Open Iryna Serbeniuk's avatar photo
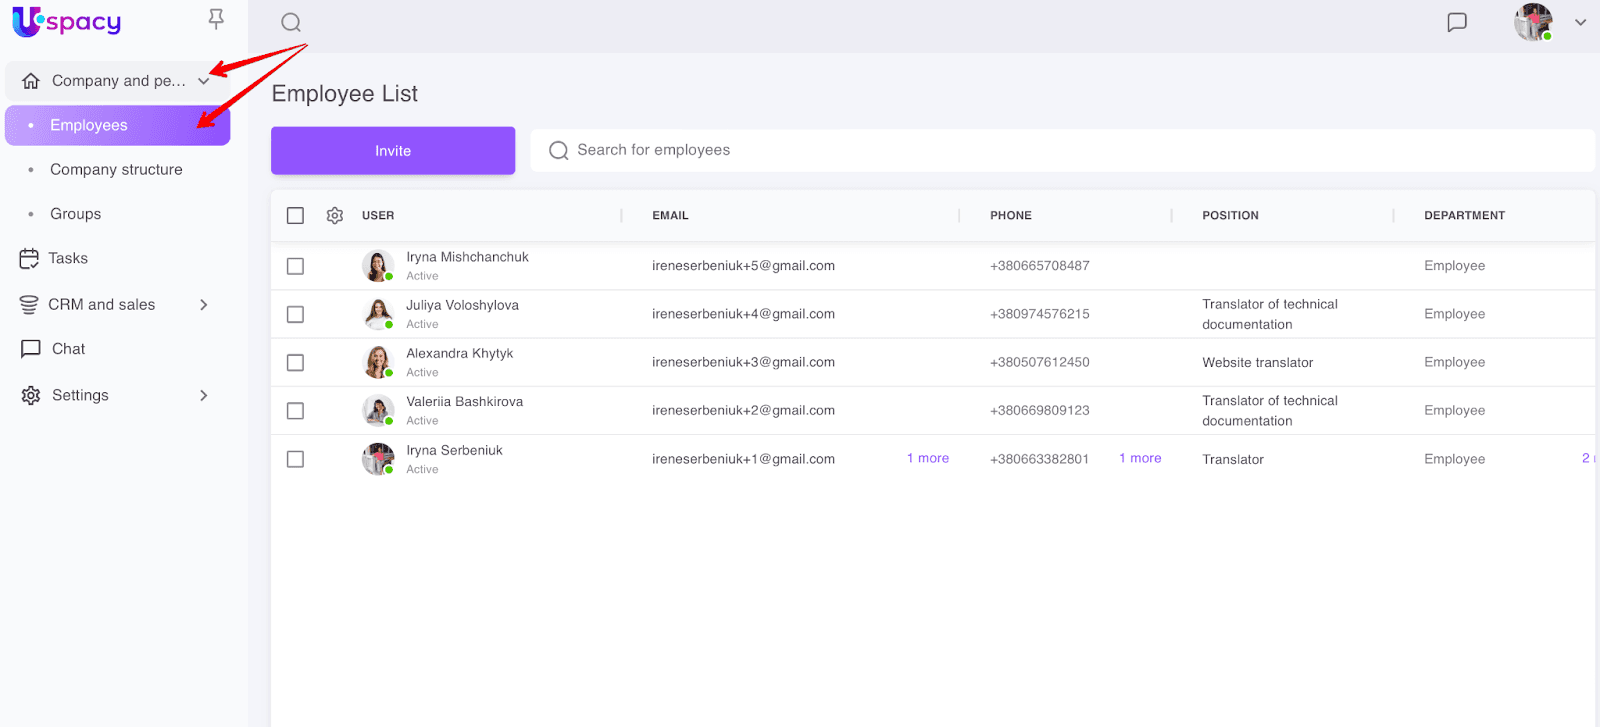 click(378, 459)
